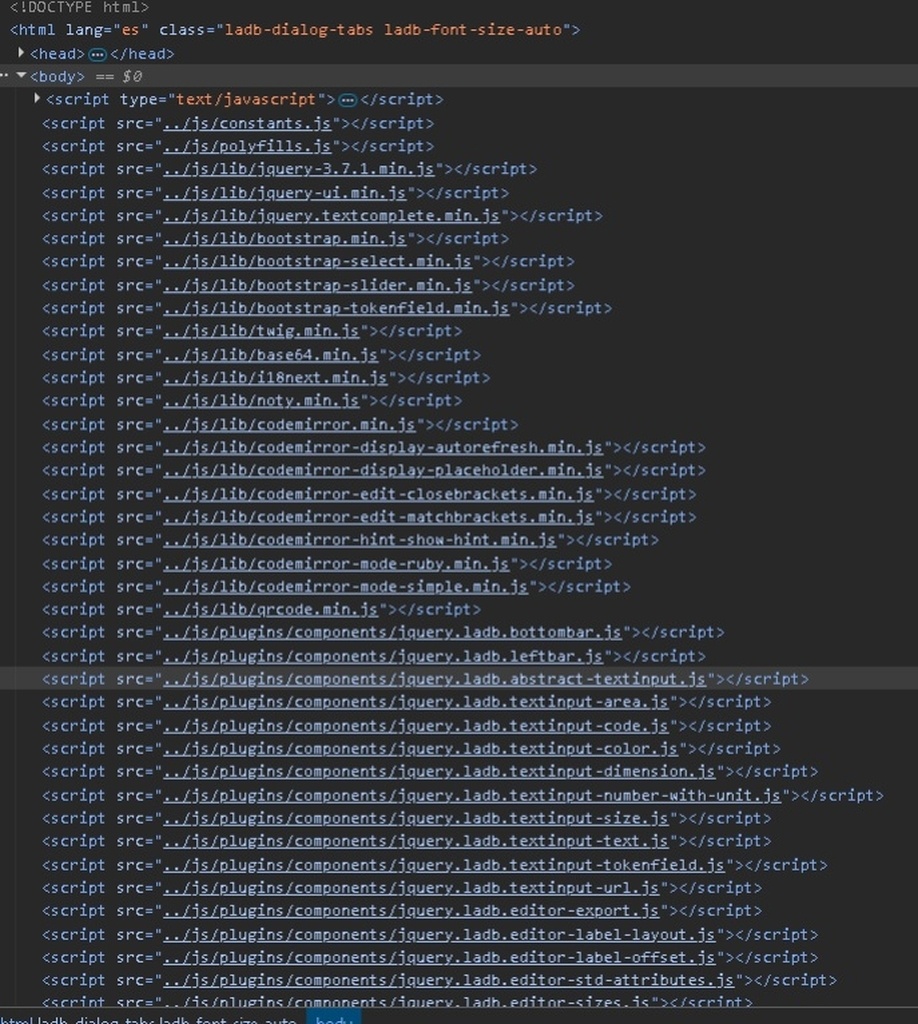Click the jquery.ladb.textinput-color.js link
Viewport: 918px width, 1024px height.
coord(420,748)
